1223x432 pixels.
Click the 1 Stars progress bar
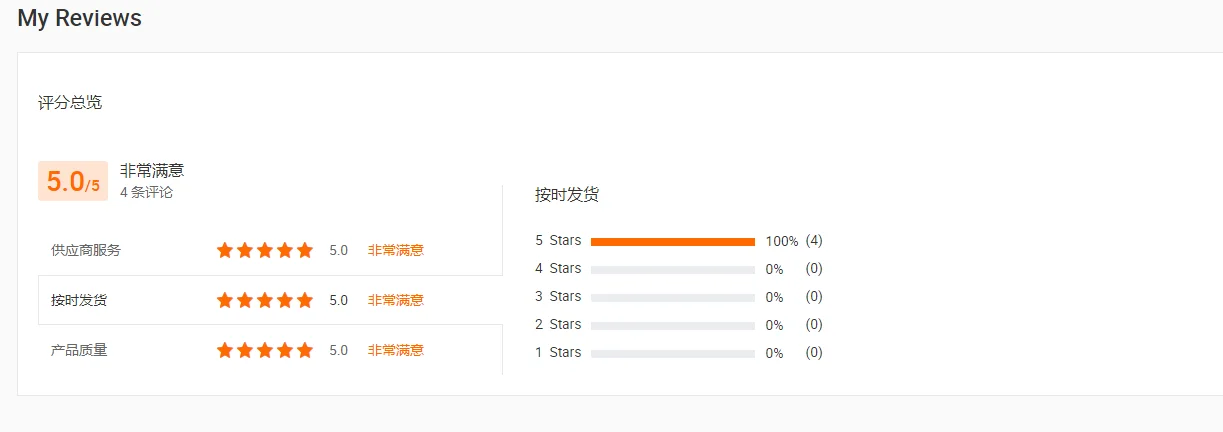click(x=672, y=353)
